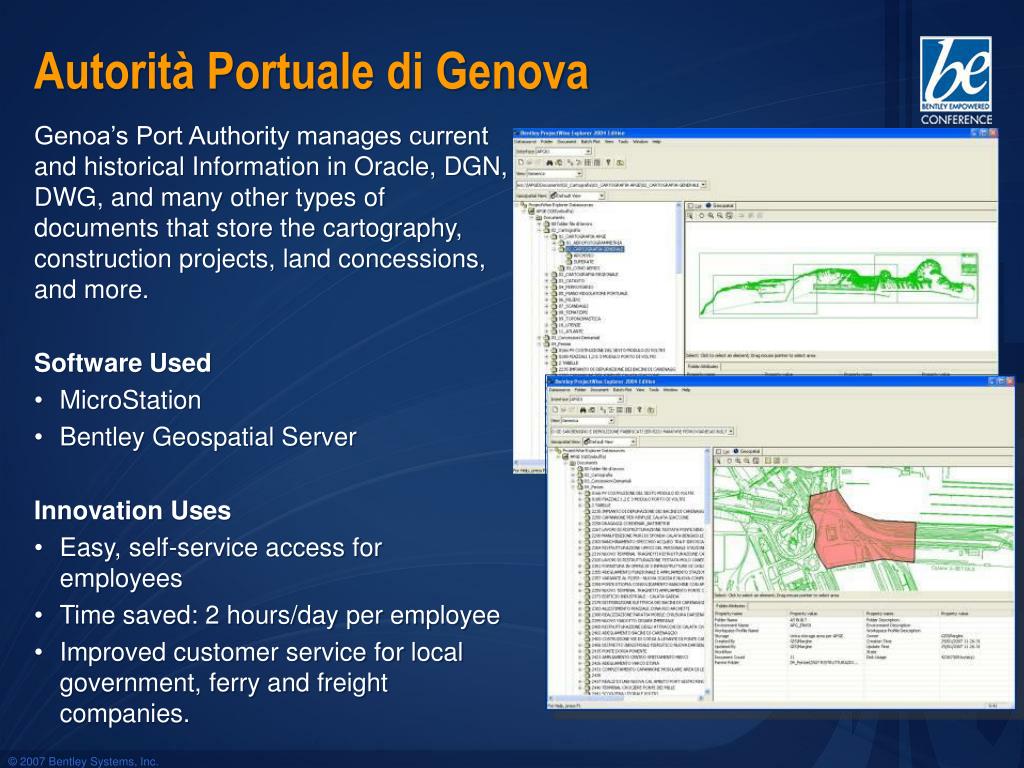This screenshot has height=768, width=1024.
Task: Open the Folder menu in the front ProjectWise window
Action: pos(581,390)
